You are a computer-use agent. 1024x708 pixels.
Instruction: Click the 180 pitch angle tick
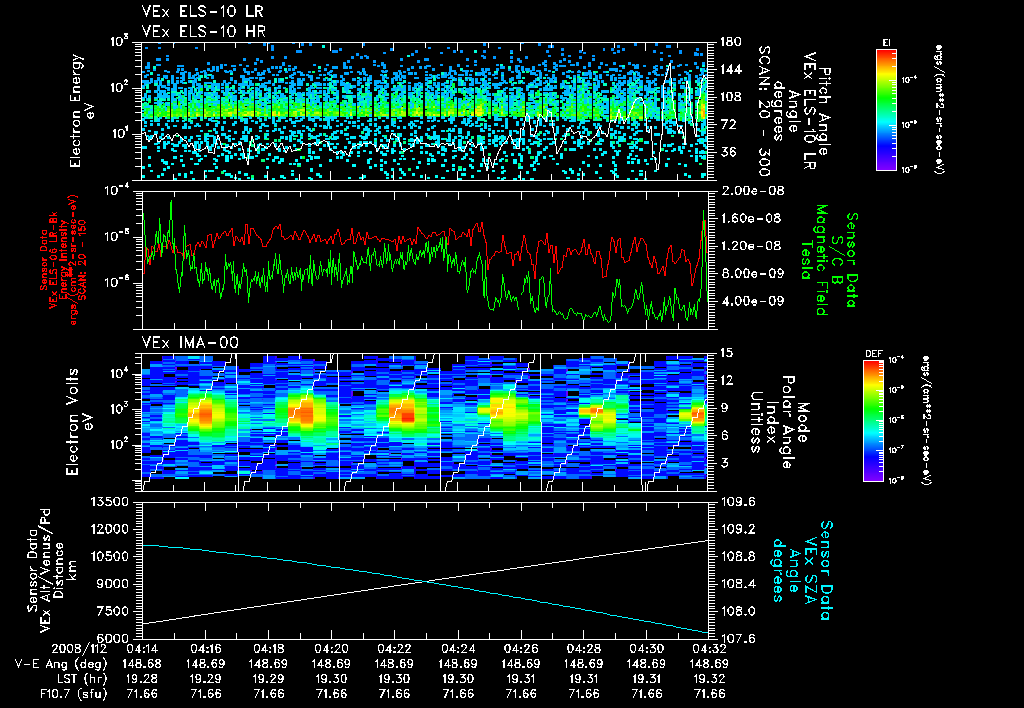[732, 42]
